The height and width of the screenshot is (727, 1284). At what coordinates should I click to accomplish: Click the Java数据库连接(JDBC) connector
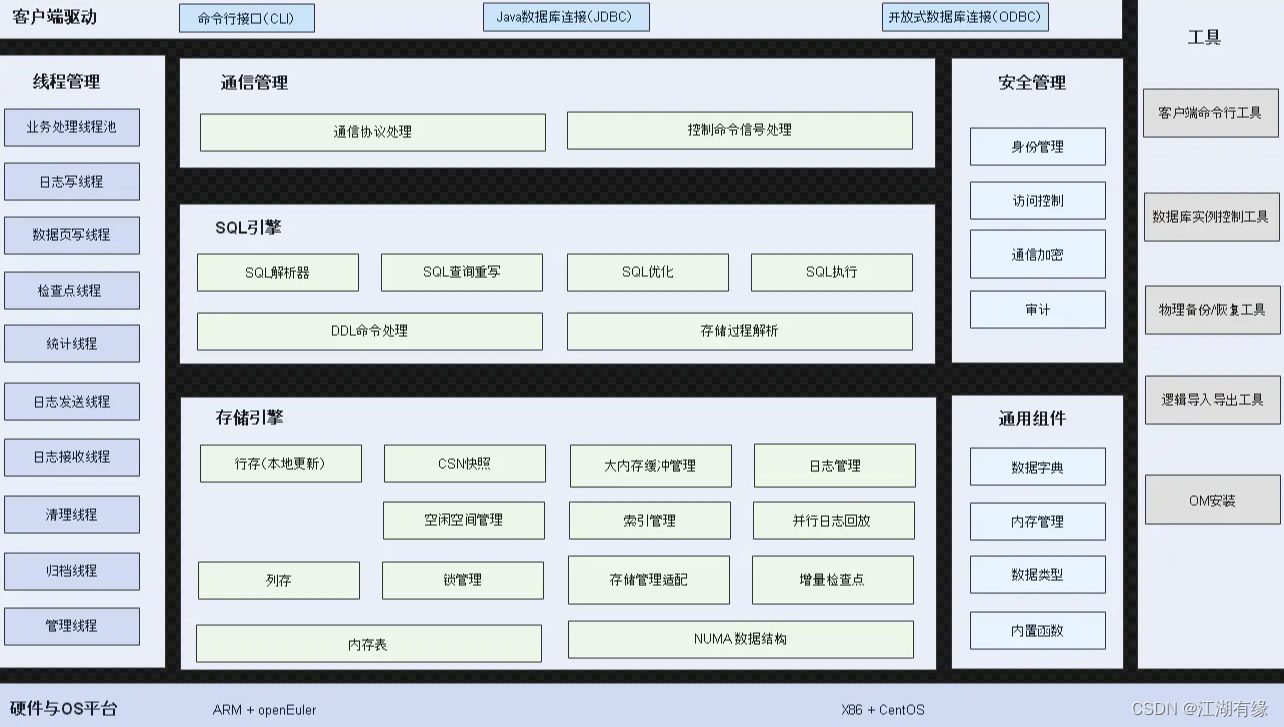coord(566,16)
